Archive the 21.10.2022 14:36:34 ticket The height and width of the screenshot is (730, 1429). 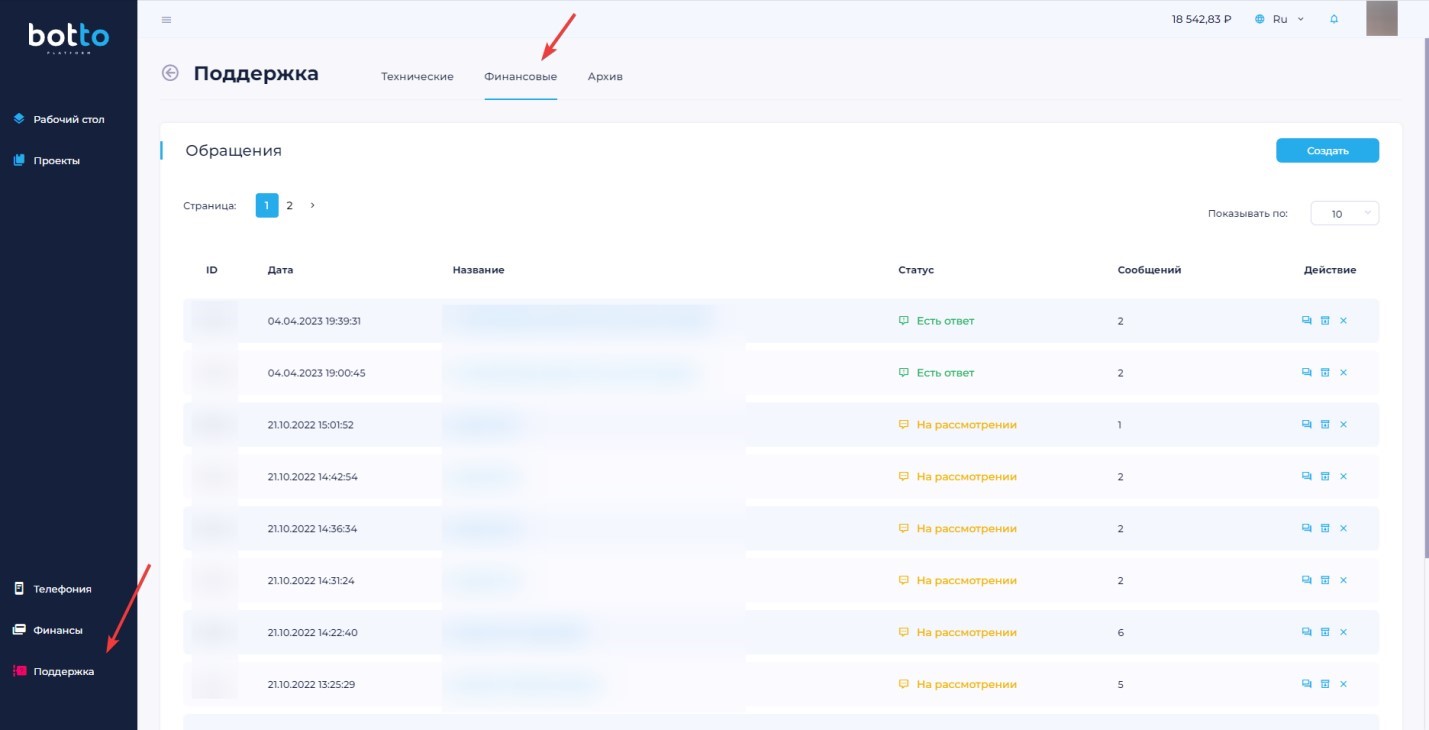[x=1325, y=528]
